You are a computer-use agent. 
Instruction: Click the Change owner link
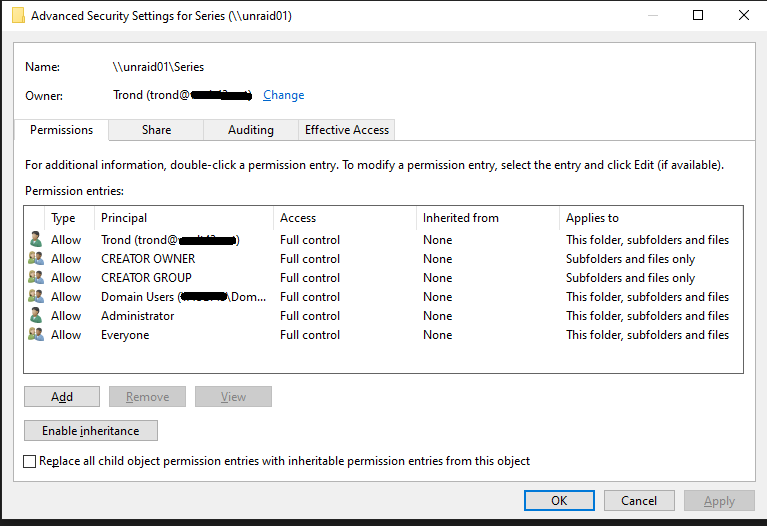pyautogui.click(x=284, y=95)
